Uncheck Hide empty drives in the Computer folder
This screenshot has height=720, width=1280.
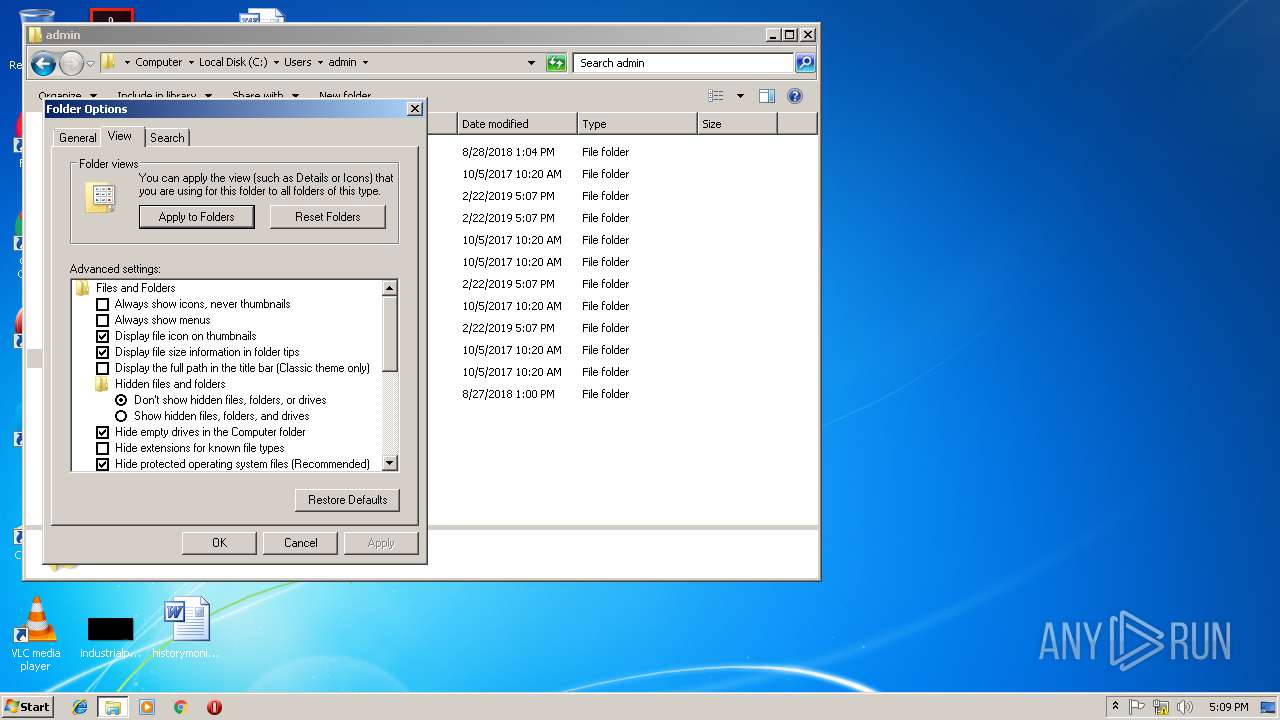tap(102, 432)
